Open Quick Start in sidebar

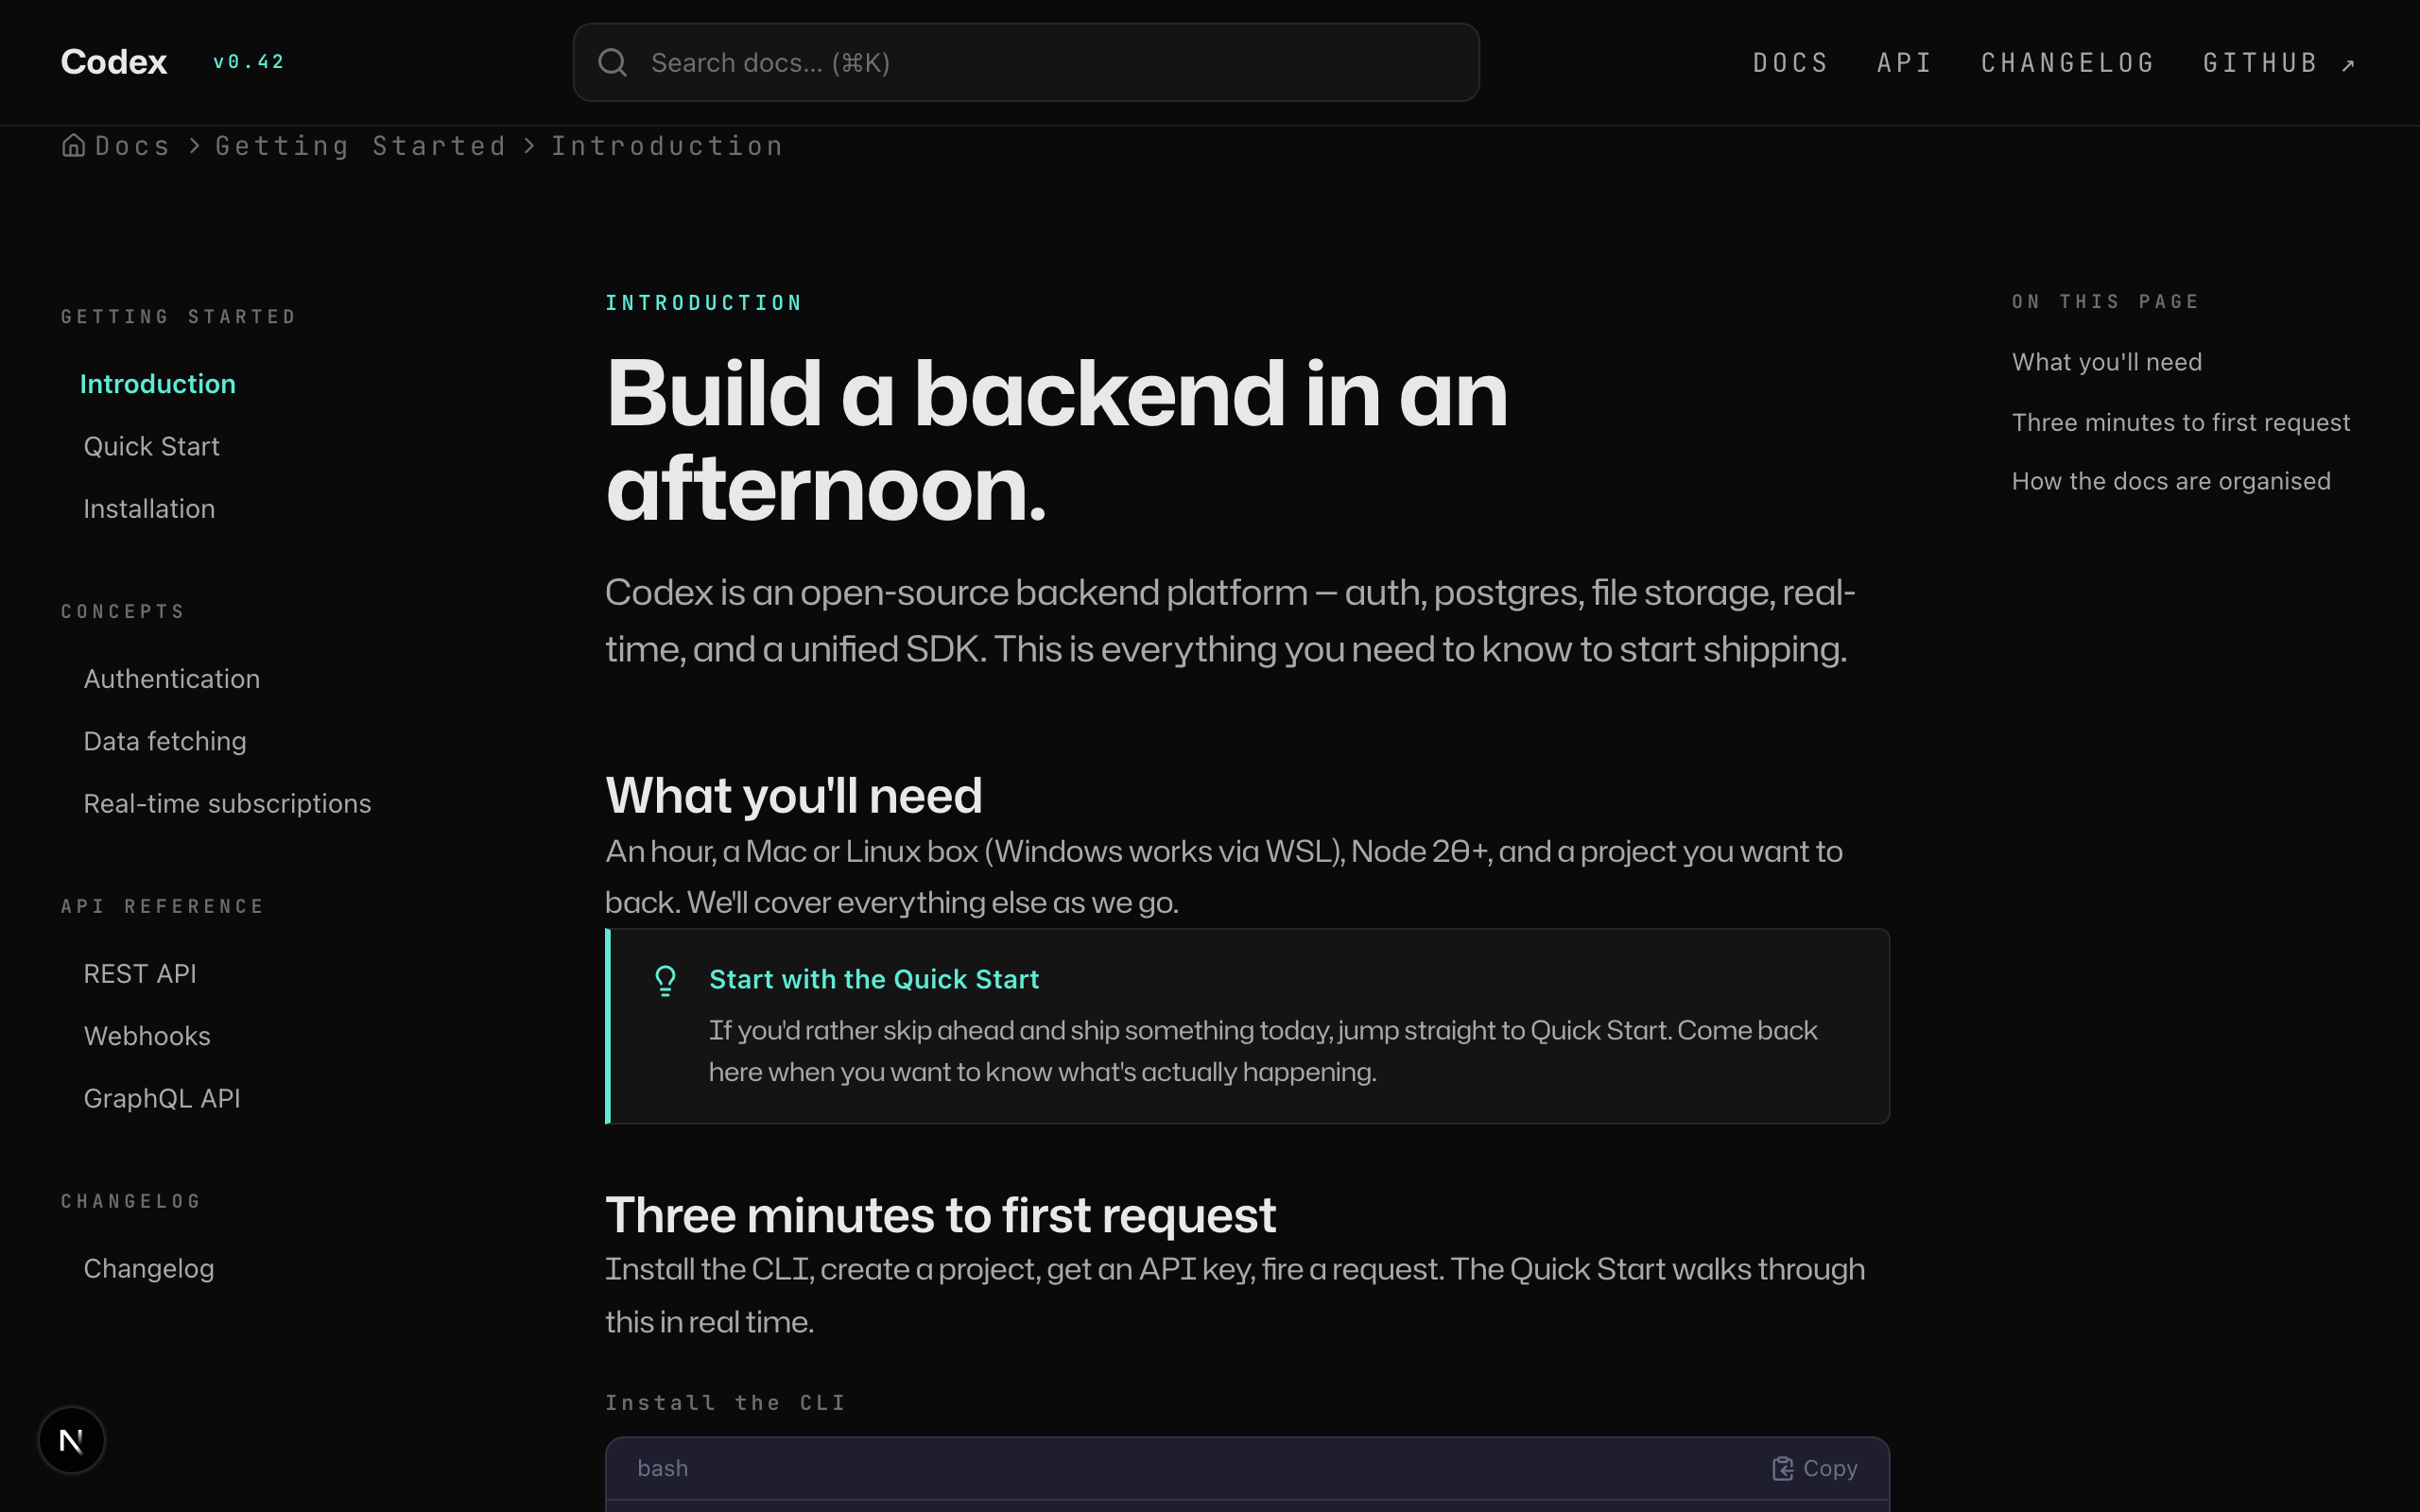(x=151, y=446)
